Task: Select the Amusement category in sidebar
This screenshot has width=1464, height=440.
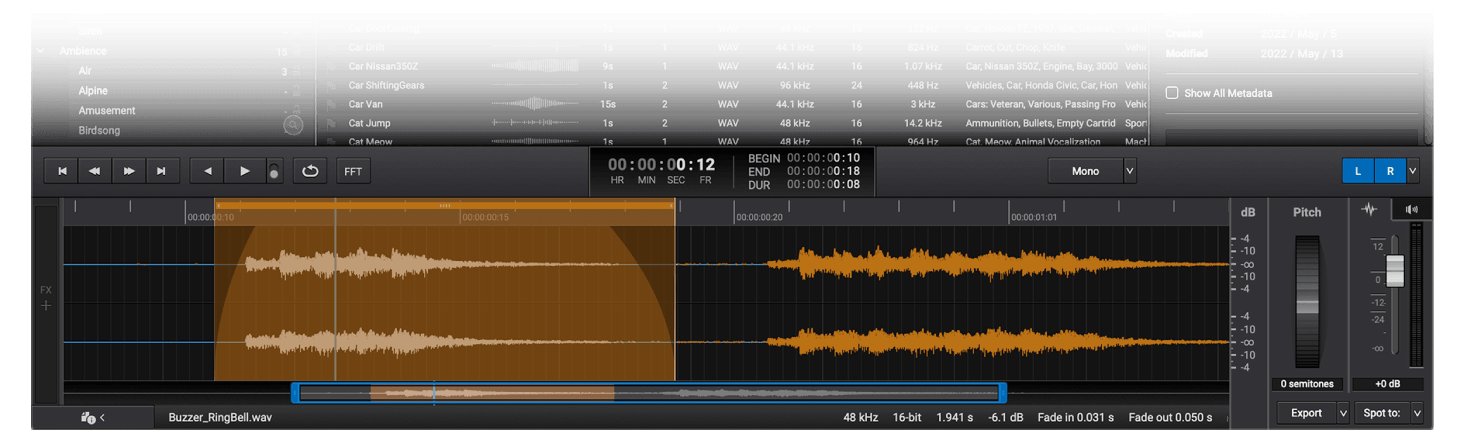Action: click(x=107, y=111)
